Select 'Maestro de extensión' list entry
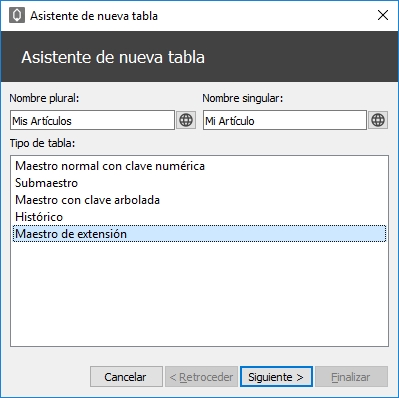Screen dimensions: 399x398 199,234
